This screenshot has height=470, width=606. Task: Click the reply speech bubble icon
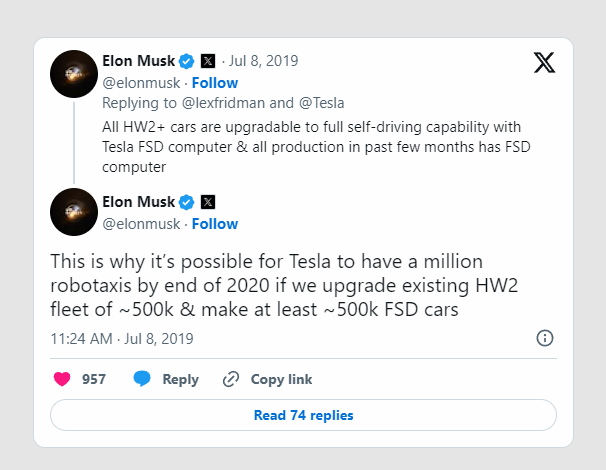[142, 379]
